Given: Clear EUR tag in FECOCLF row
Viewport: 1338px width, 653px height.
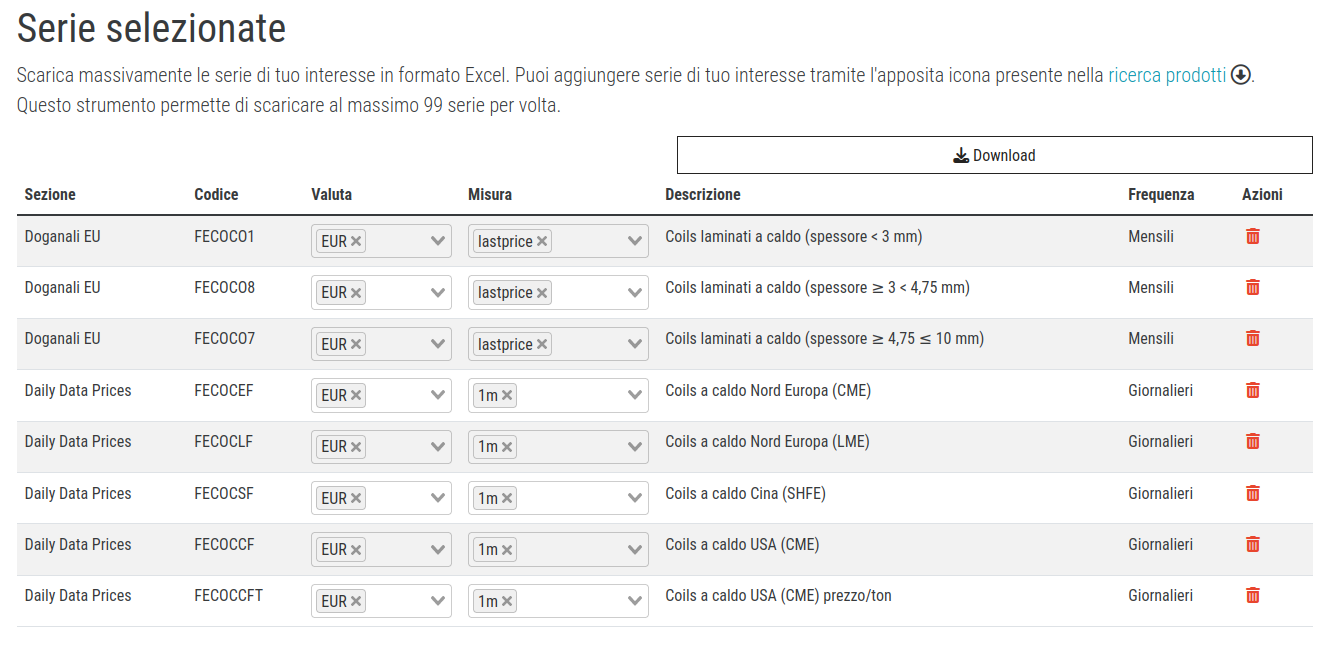Looking at the screenshot, I should (x=356, y=447).
